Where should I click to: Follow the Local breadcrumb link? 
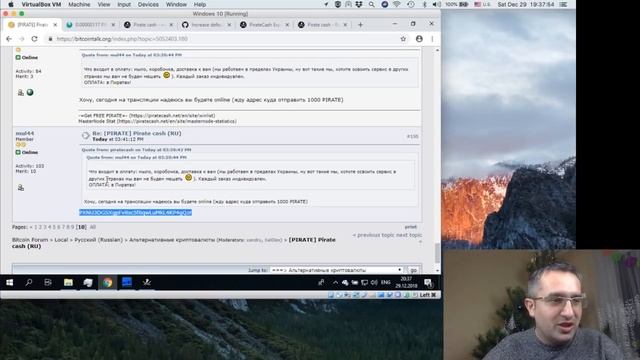pos(61,240)
